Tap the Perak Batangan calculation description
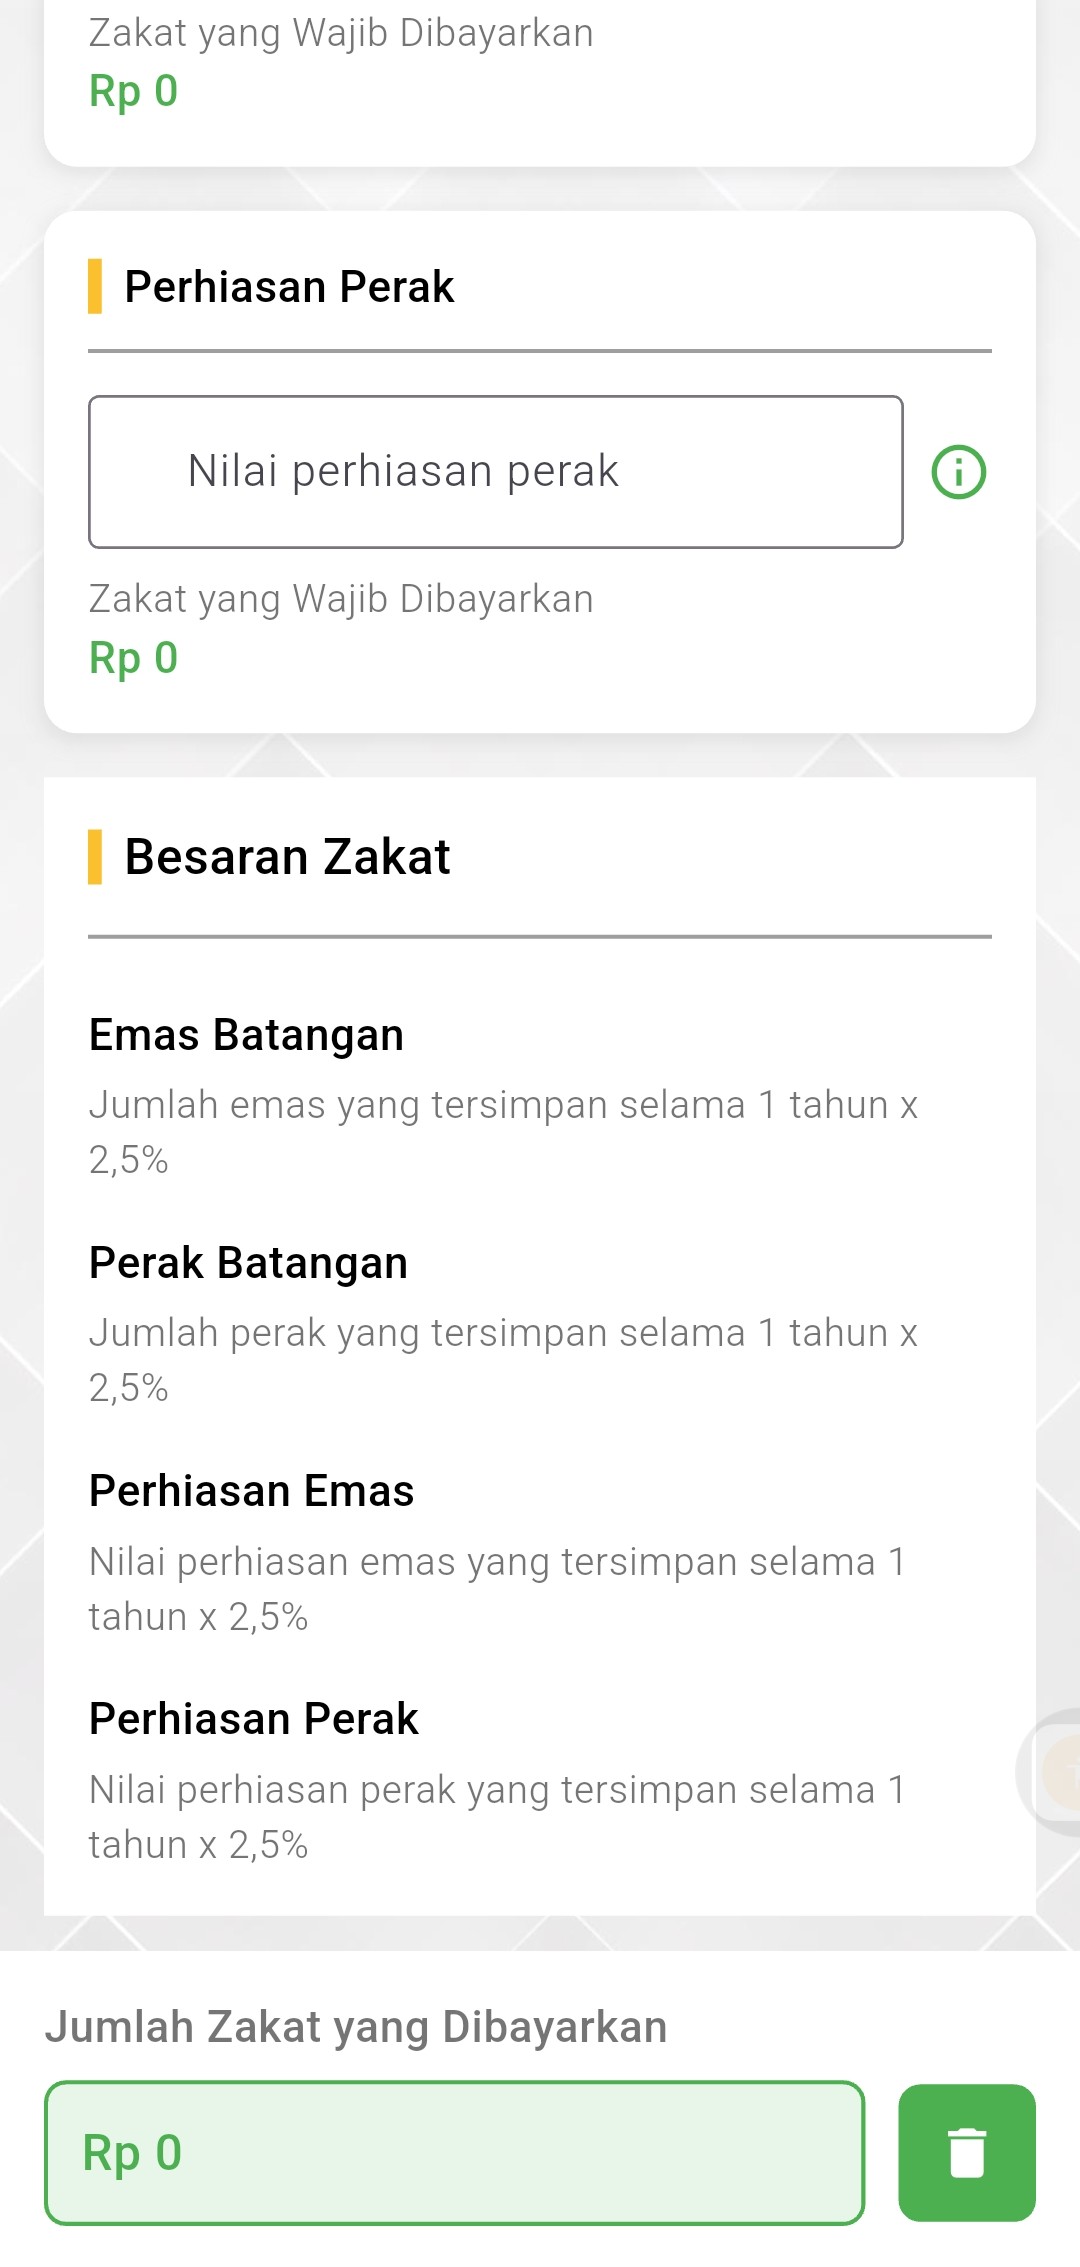The width and height of the screenshot is (1080, 2267). pos(502,1359)
